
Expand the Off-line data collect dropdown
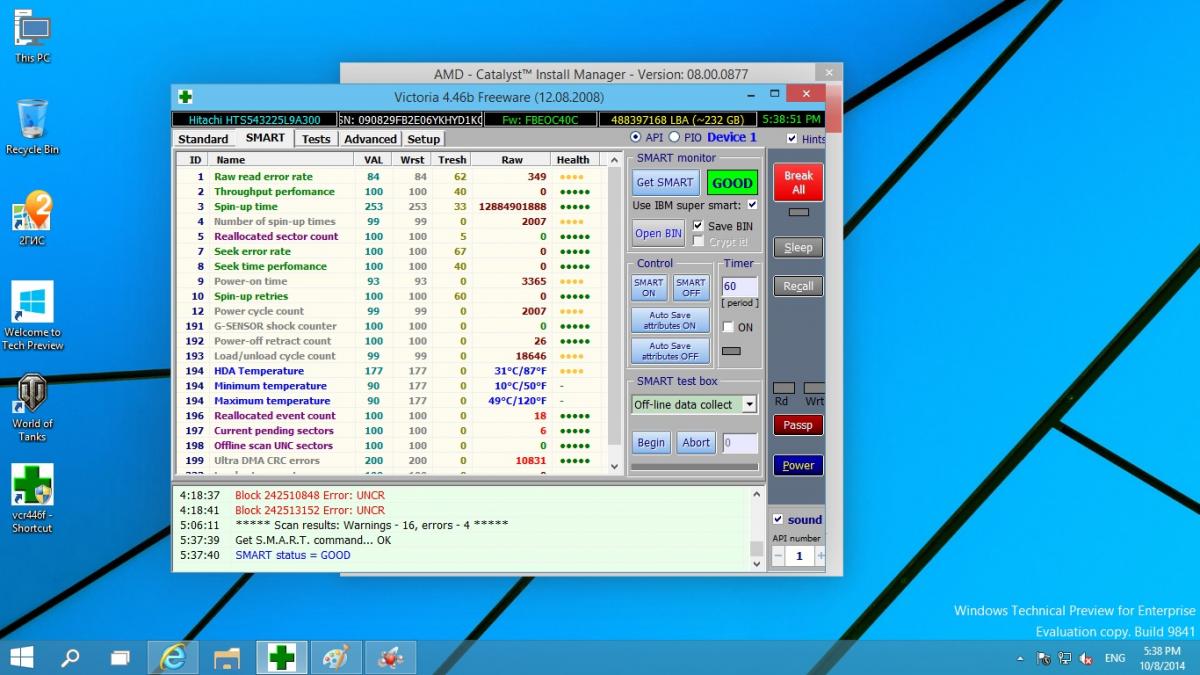point(749,404)
